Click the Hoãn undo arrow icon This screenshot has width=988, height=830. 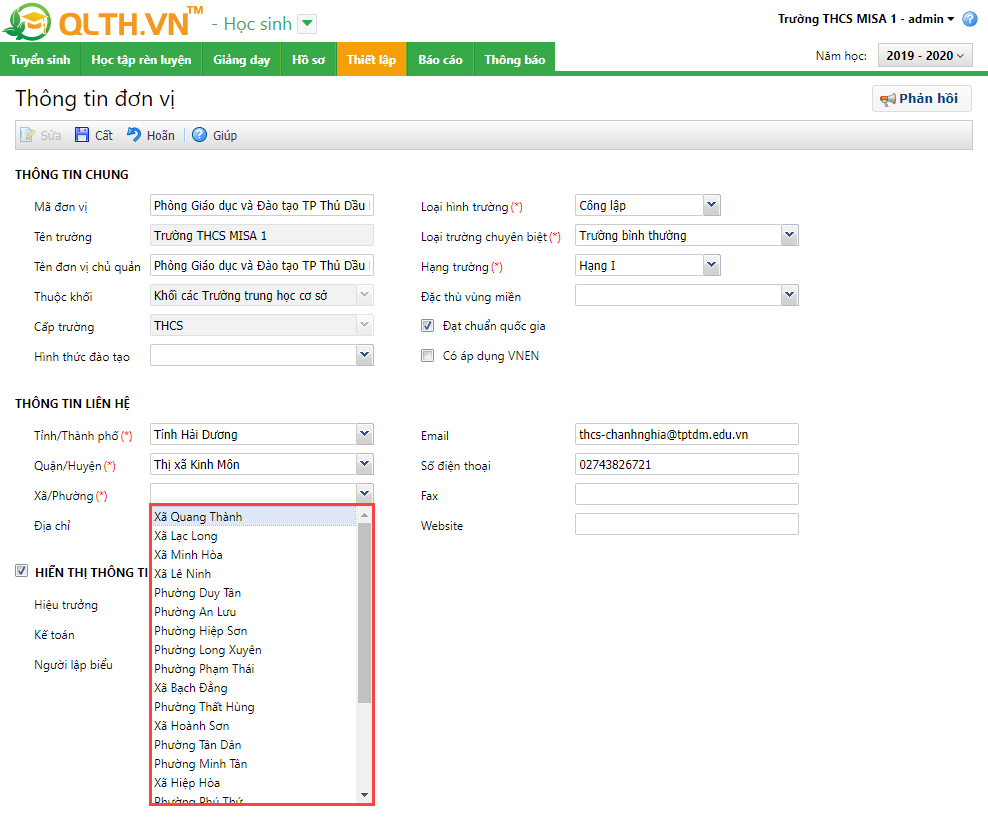click(x=134, y=135)
